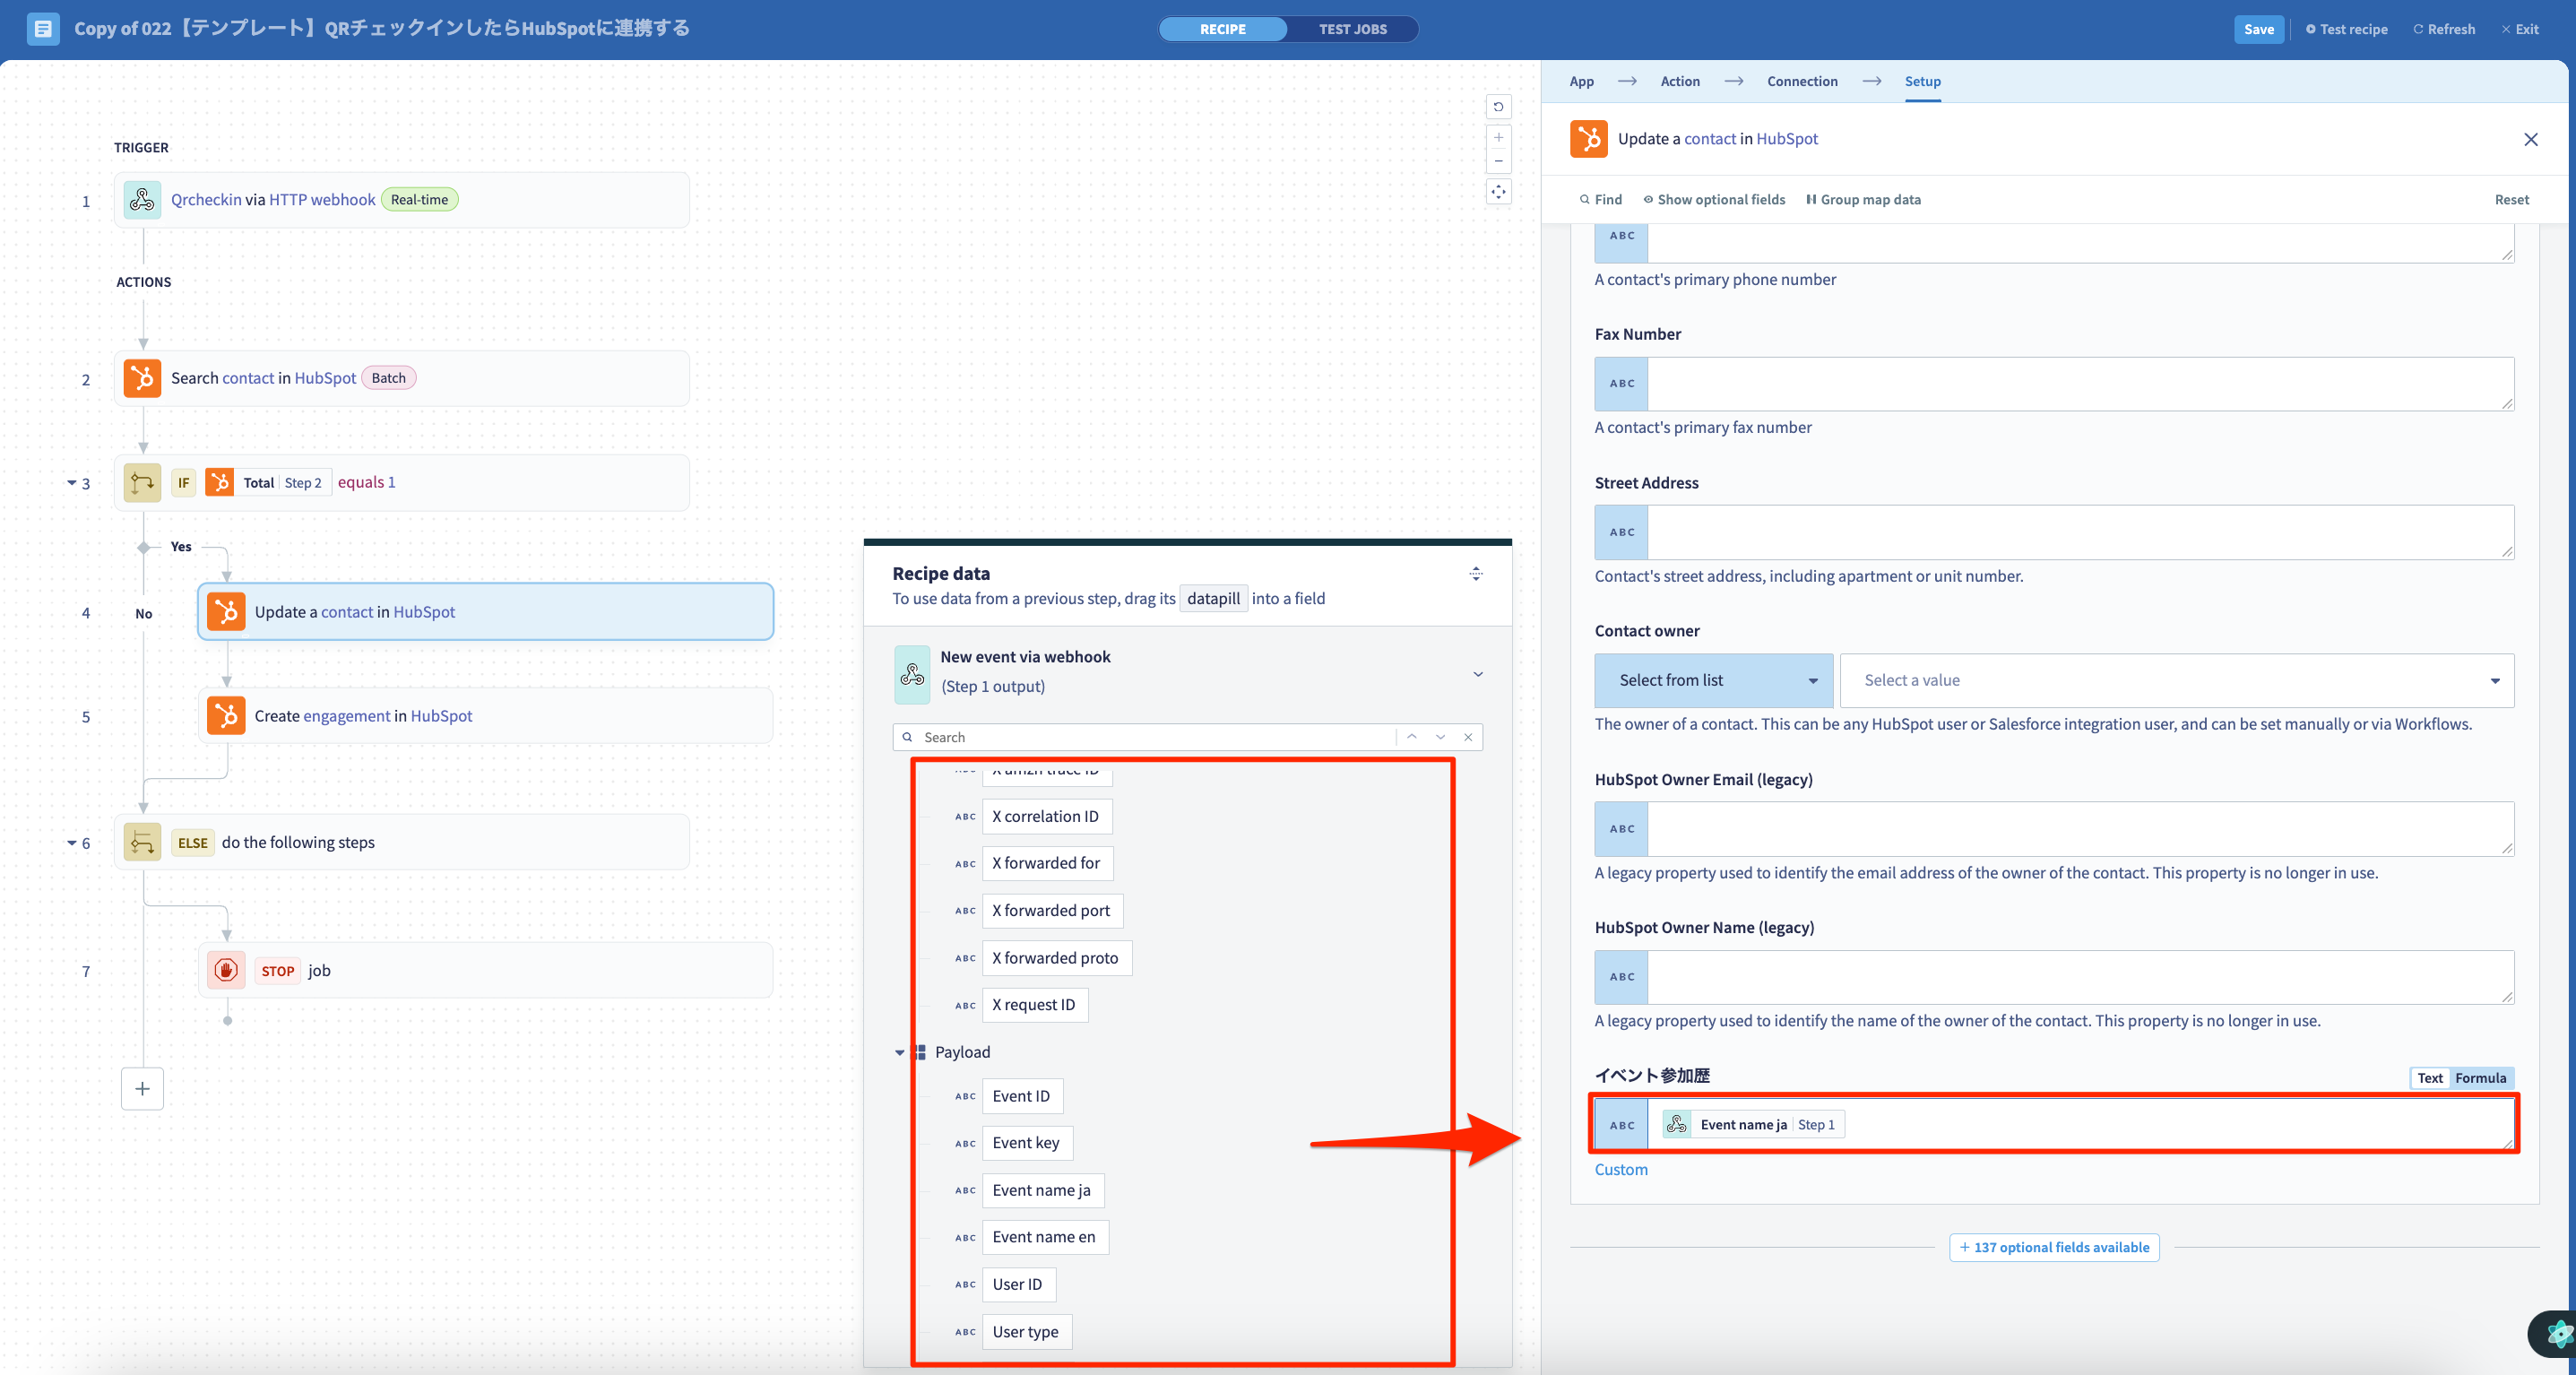Click HubSpot Owner Name (legacy) field
This screenshot has width=2576, height=1375.
point(2080,977)
